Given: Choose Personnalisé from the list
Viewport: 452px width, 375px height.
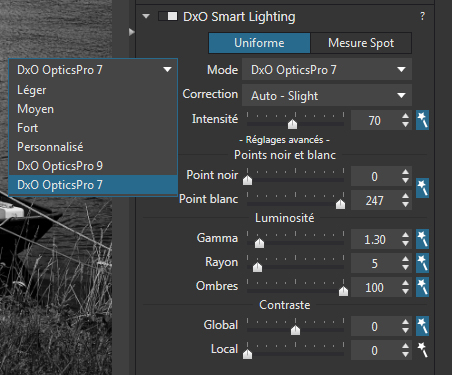Looking at the screenshot, I should pyautogui.click(x=93, y=147).
